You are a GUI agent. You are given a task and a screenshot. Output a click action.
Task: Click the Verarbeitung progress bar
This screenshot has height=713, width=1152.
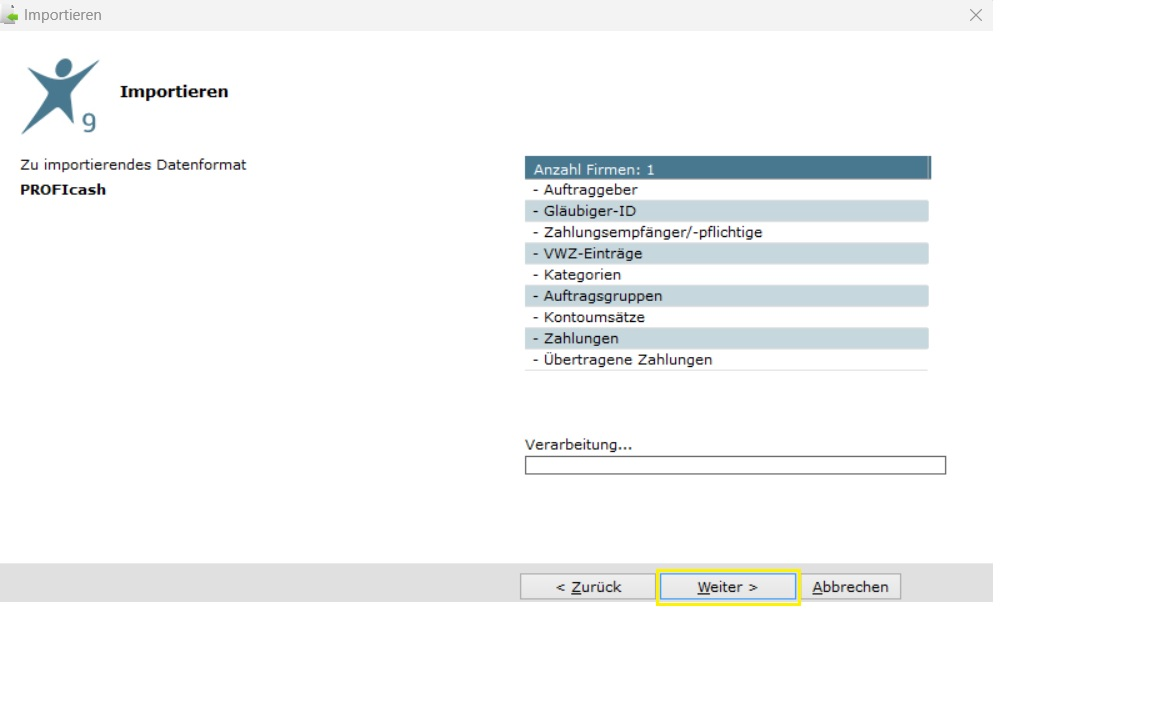(735, 465)
